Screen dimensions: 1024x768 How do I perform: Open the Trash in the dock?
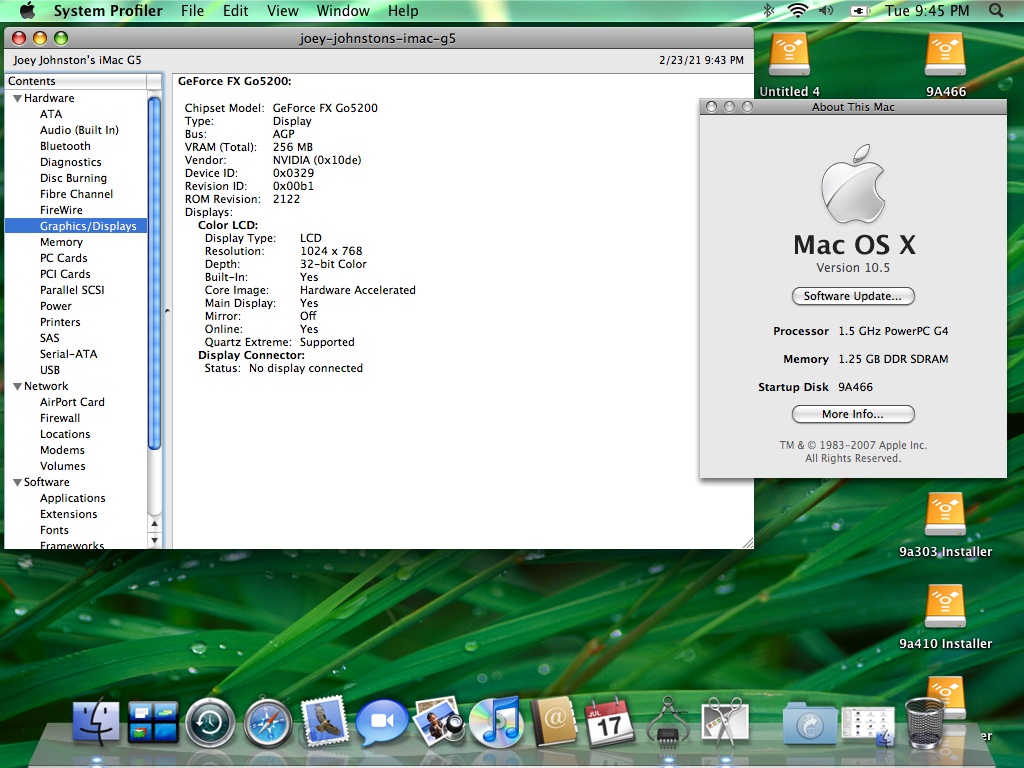coord(925,721)
